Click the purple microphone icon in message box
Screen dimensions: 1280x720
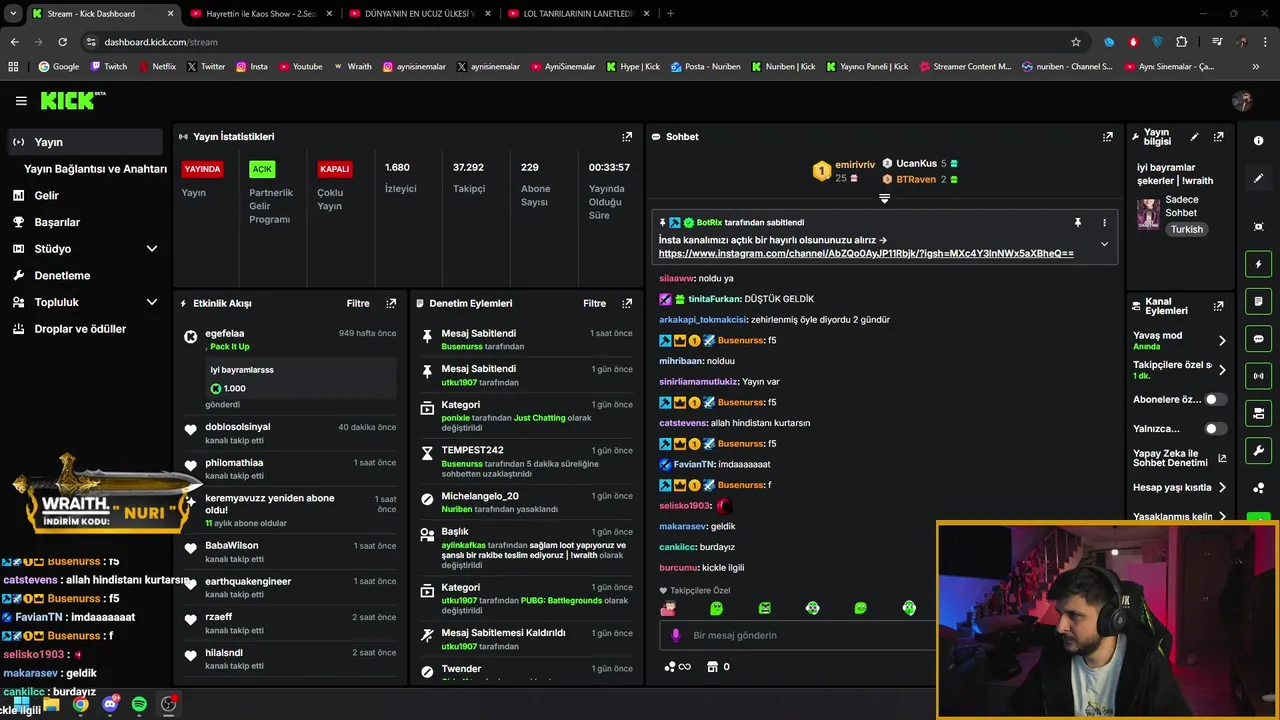676,635
